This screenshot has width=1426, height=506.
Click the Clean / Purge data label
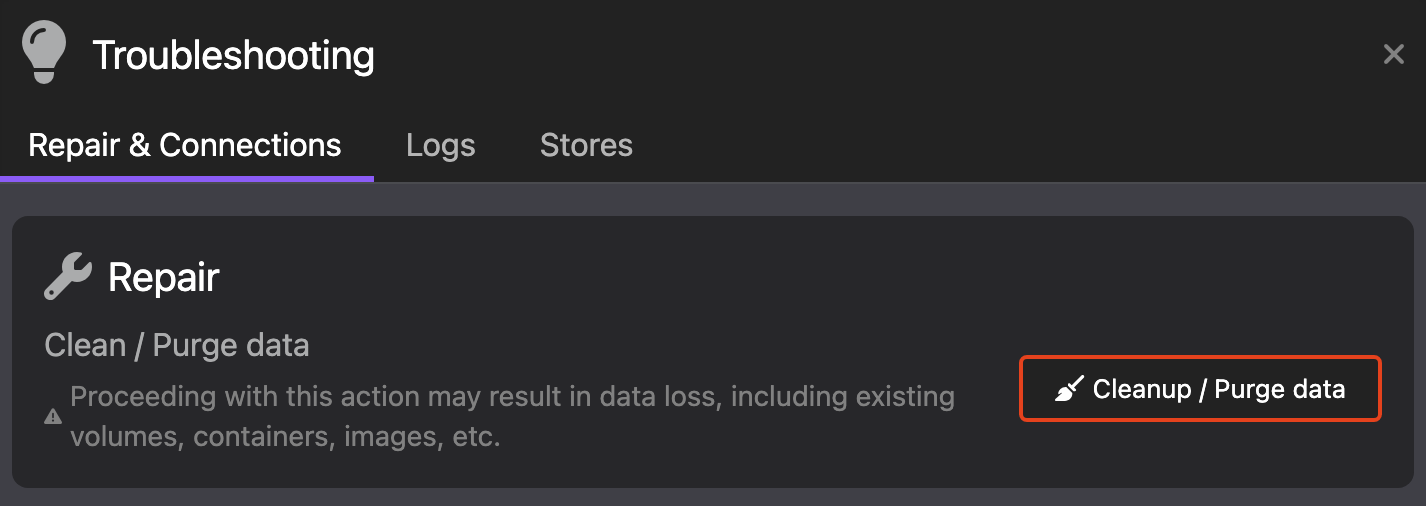pos(177,346)
